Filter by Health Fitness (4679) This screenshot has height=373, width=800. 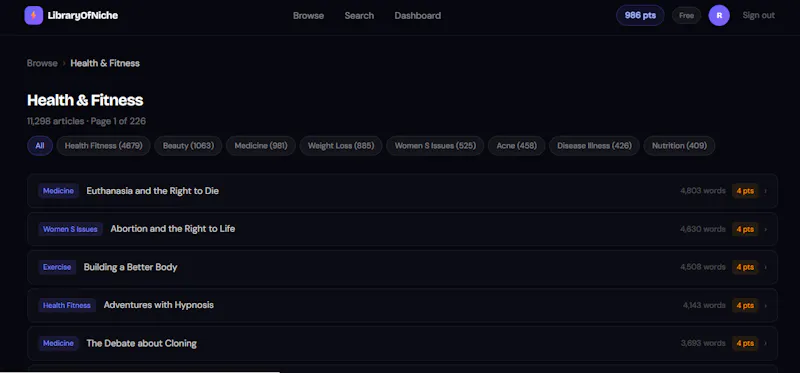click(x=103, y=146)
